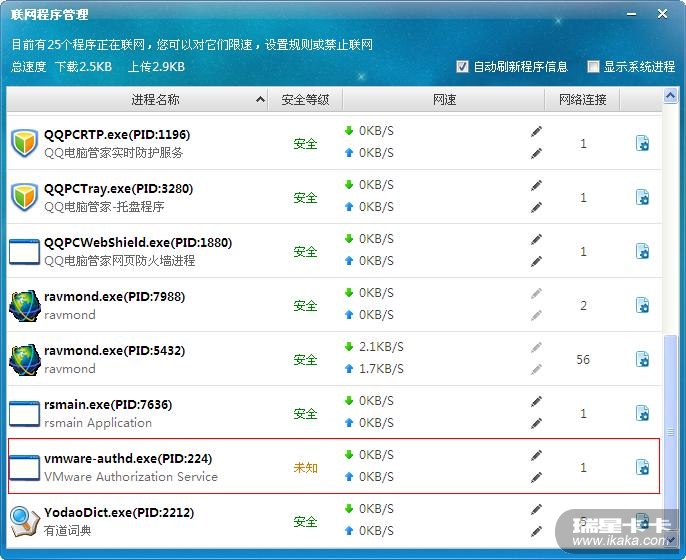Open rule settings icon for QQPCWebShield.exe
The height and width of the screenshot is (560, 686).
coord(642,252)
